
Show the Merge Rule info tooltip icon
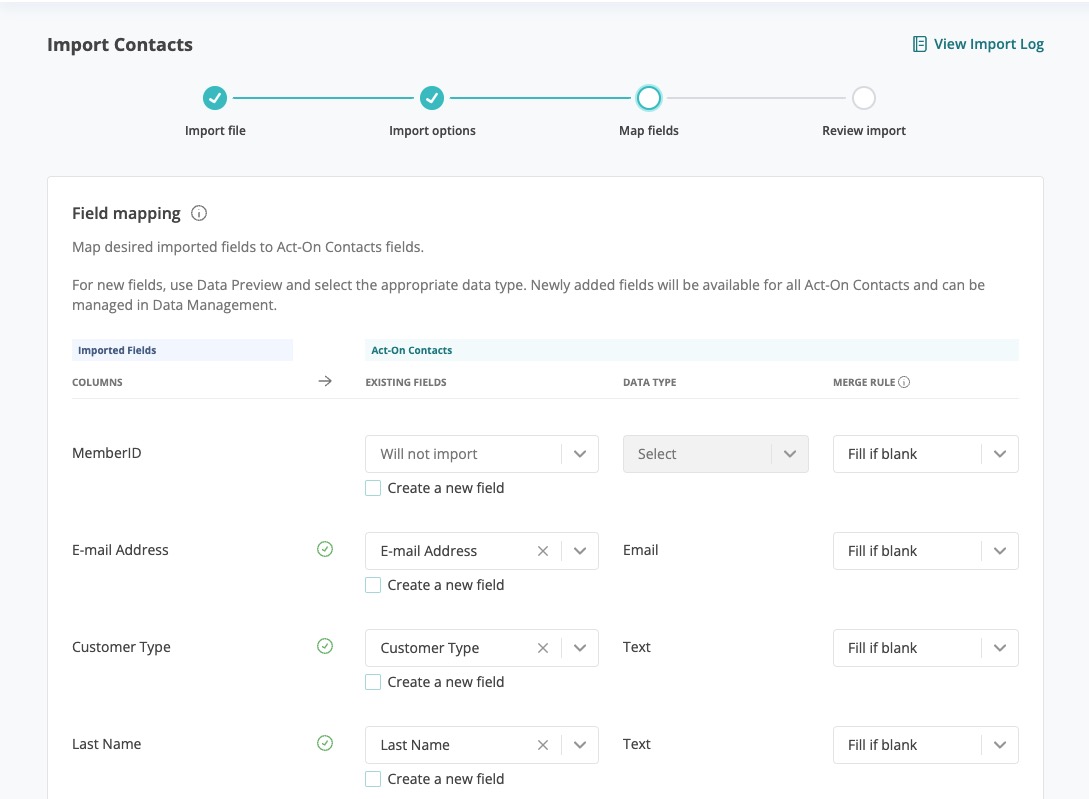point(904,382)
